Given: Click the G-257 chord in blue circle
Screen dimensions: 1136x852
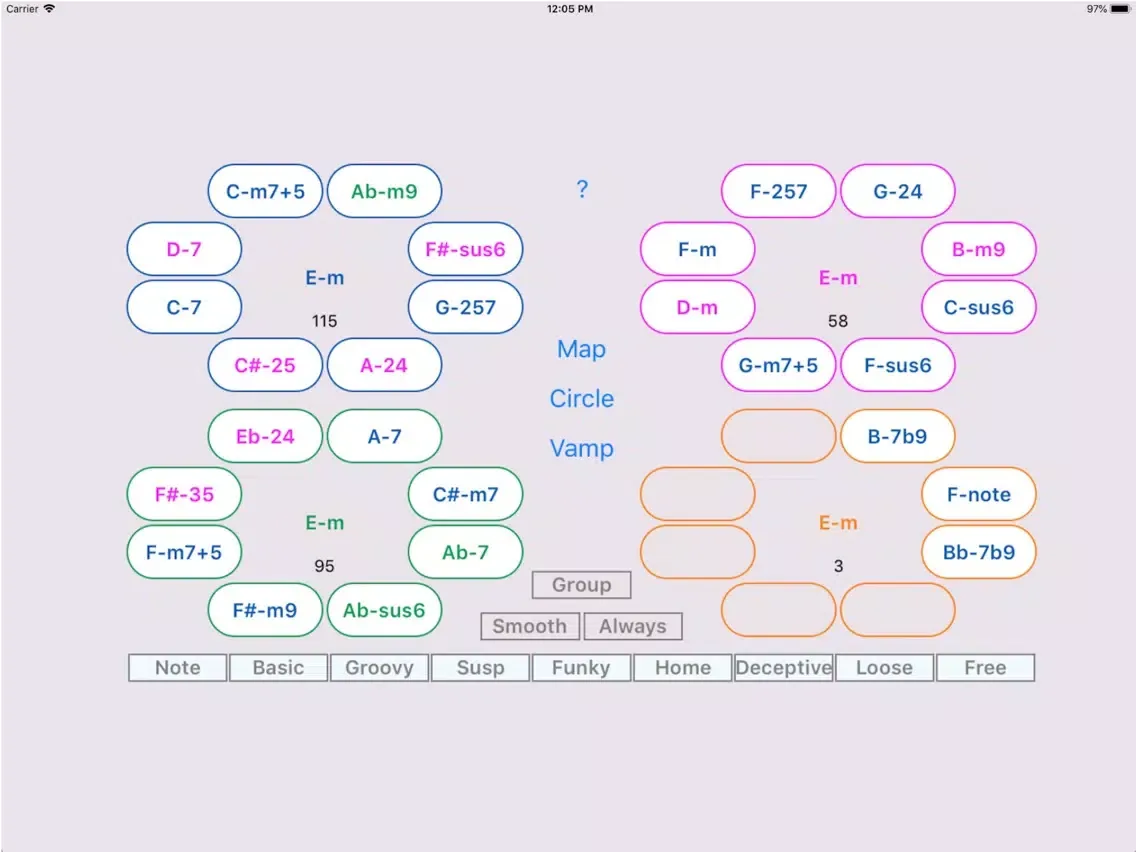Looking at the screenshot, I should [x=465, y=307].
